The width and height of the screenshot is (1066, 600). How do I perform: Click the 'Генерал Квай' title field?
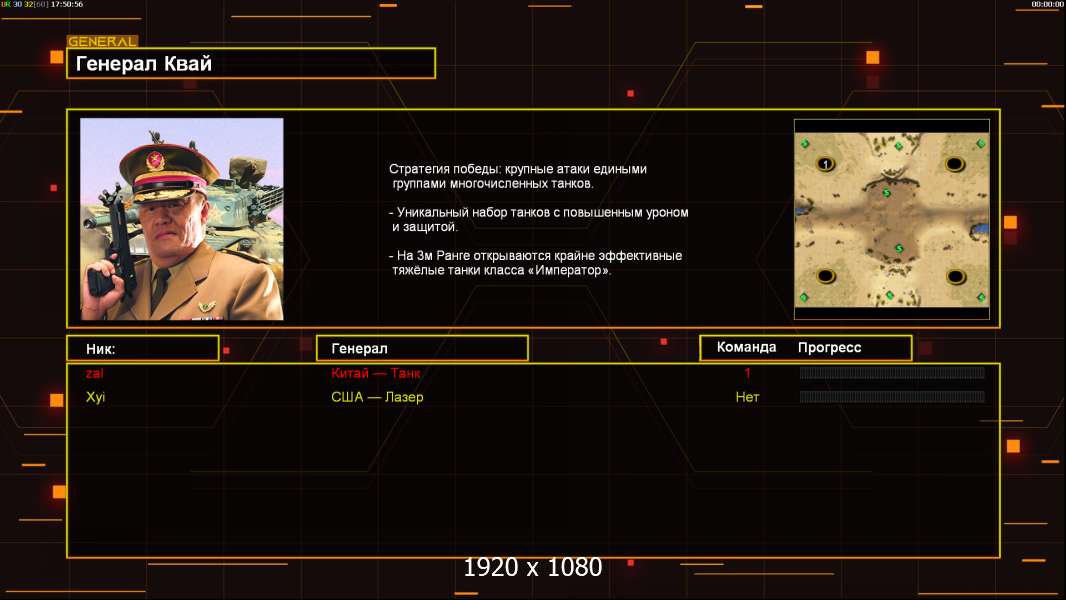tap(251, 63)
